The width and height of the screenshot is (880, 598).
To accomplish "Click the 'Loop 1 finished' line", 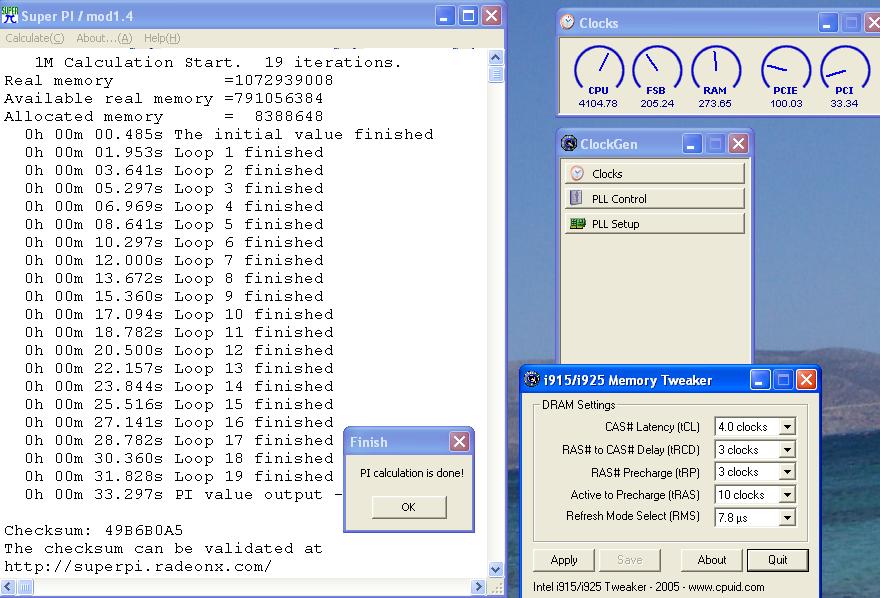I will 174,153.
